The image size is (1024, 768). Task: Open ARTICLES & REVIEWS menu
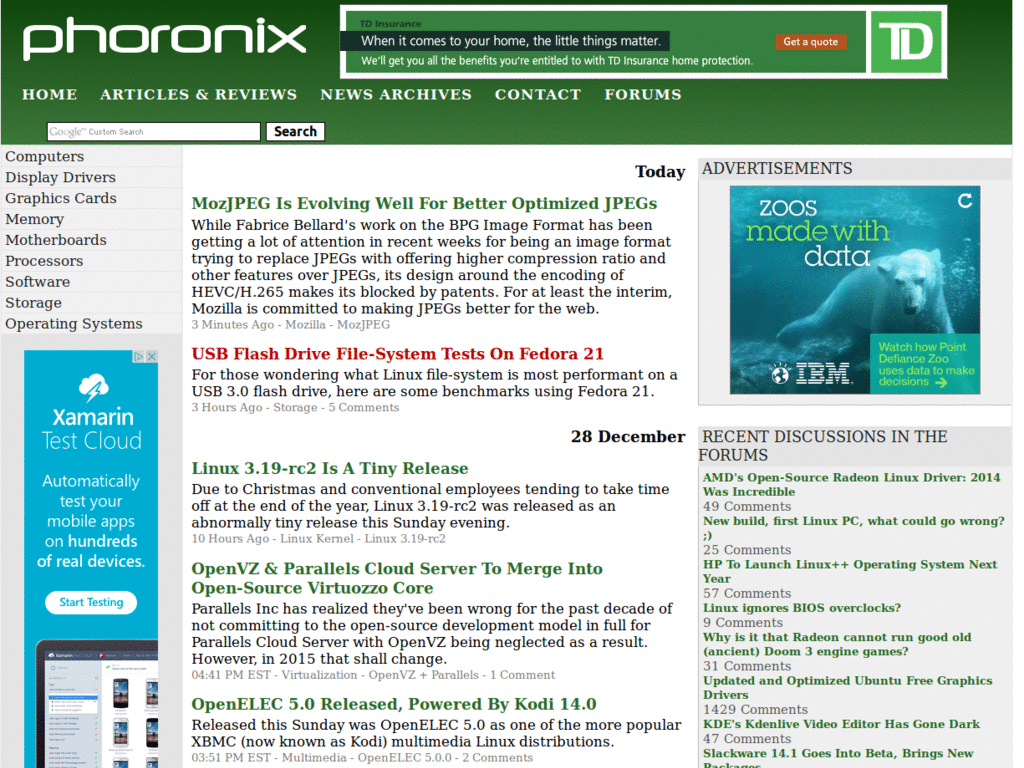199,95
